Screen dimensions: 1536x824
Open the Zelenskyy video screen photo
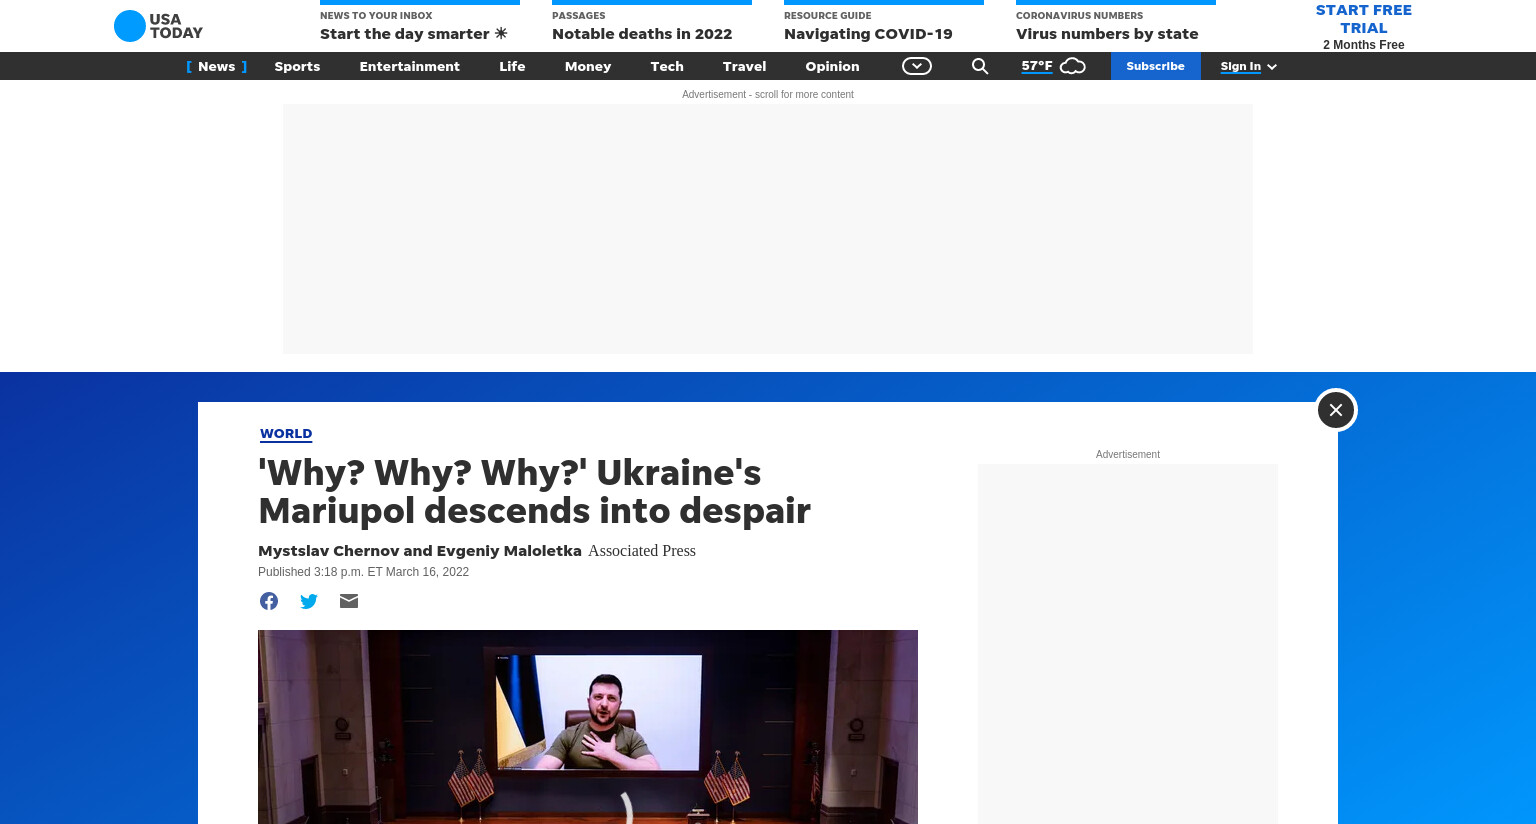pyautogui.click(x=588, y=727)
